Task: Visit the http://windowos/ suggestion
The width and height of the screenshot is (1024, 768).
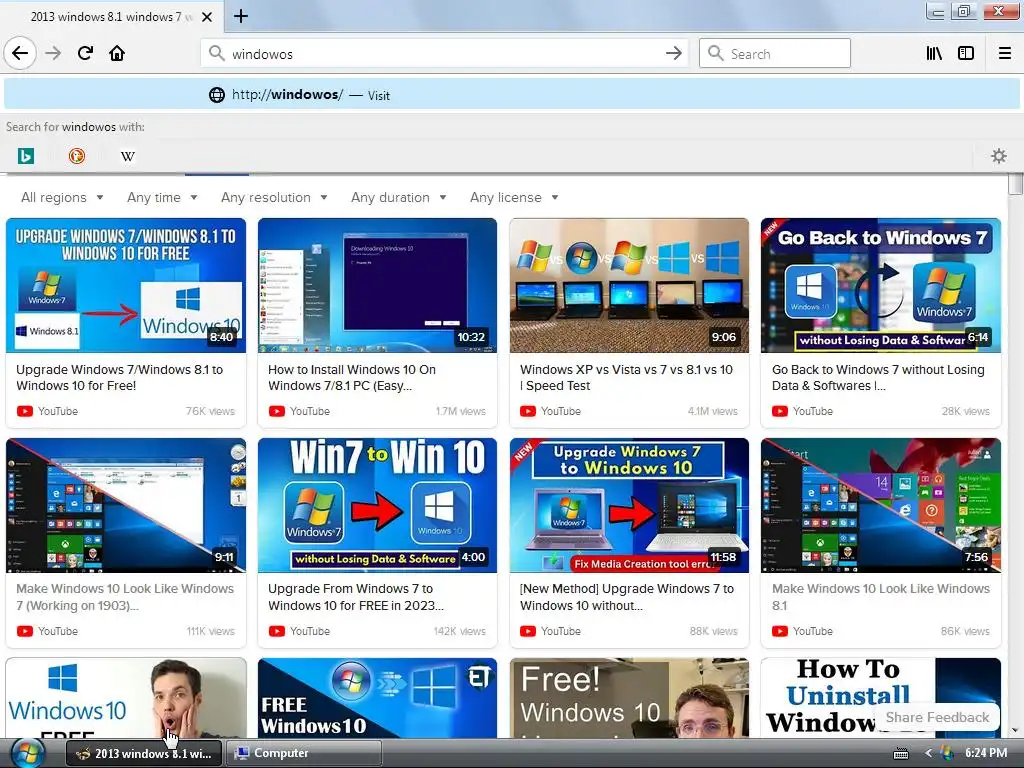Action: point(512,95)
